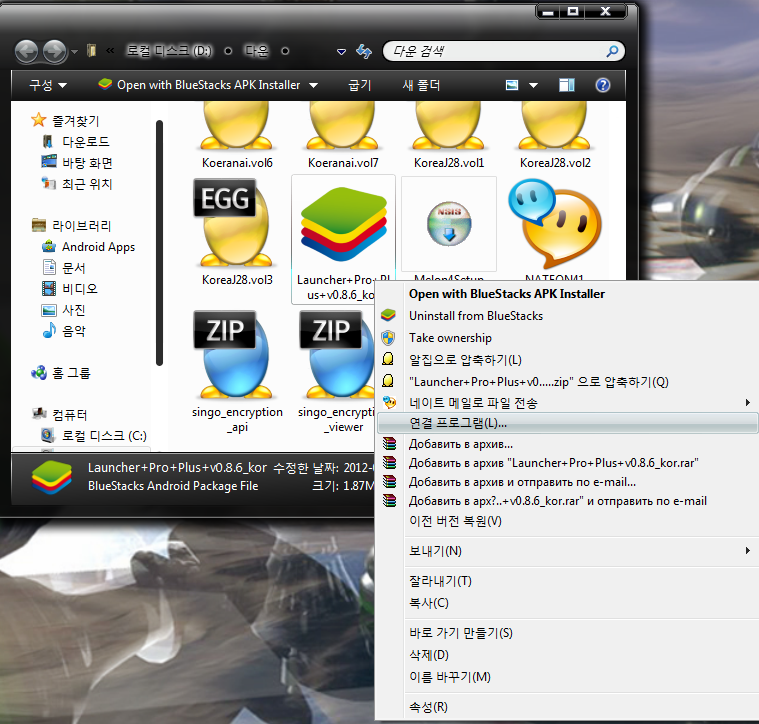This screenshot has width=759, height=724.
Task: Choose Take ownership in context menu
Action: [566, 338]
